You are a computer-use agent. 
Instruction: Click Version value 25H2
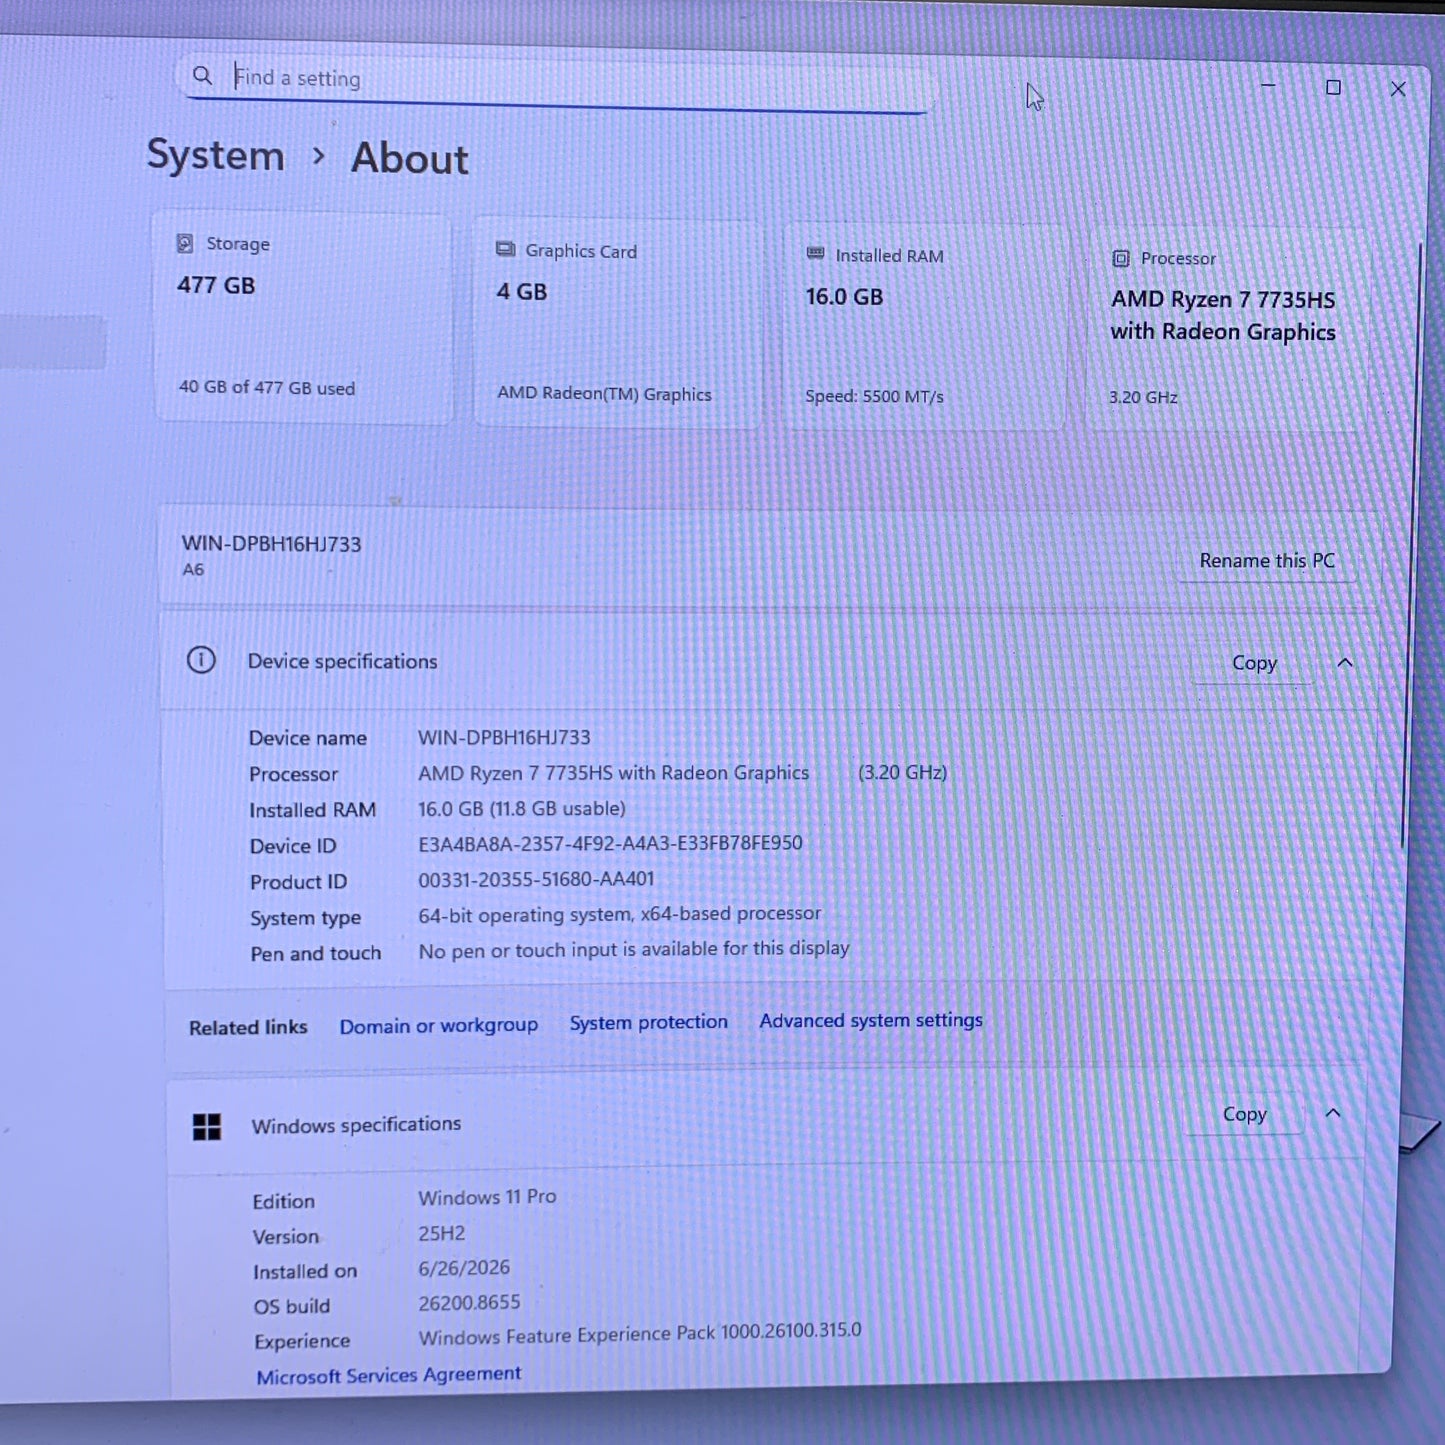click(x=442, y=1233)
